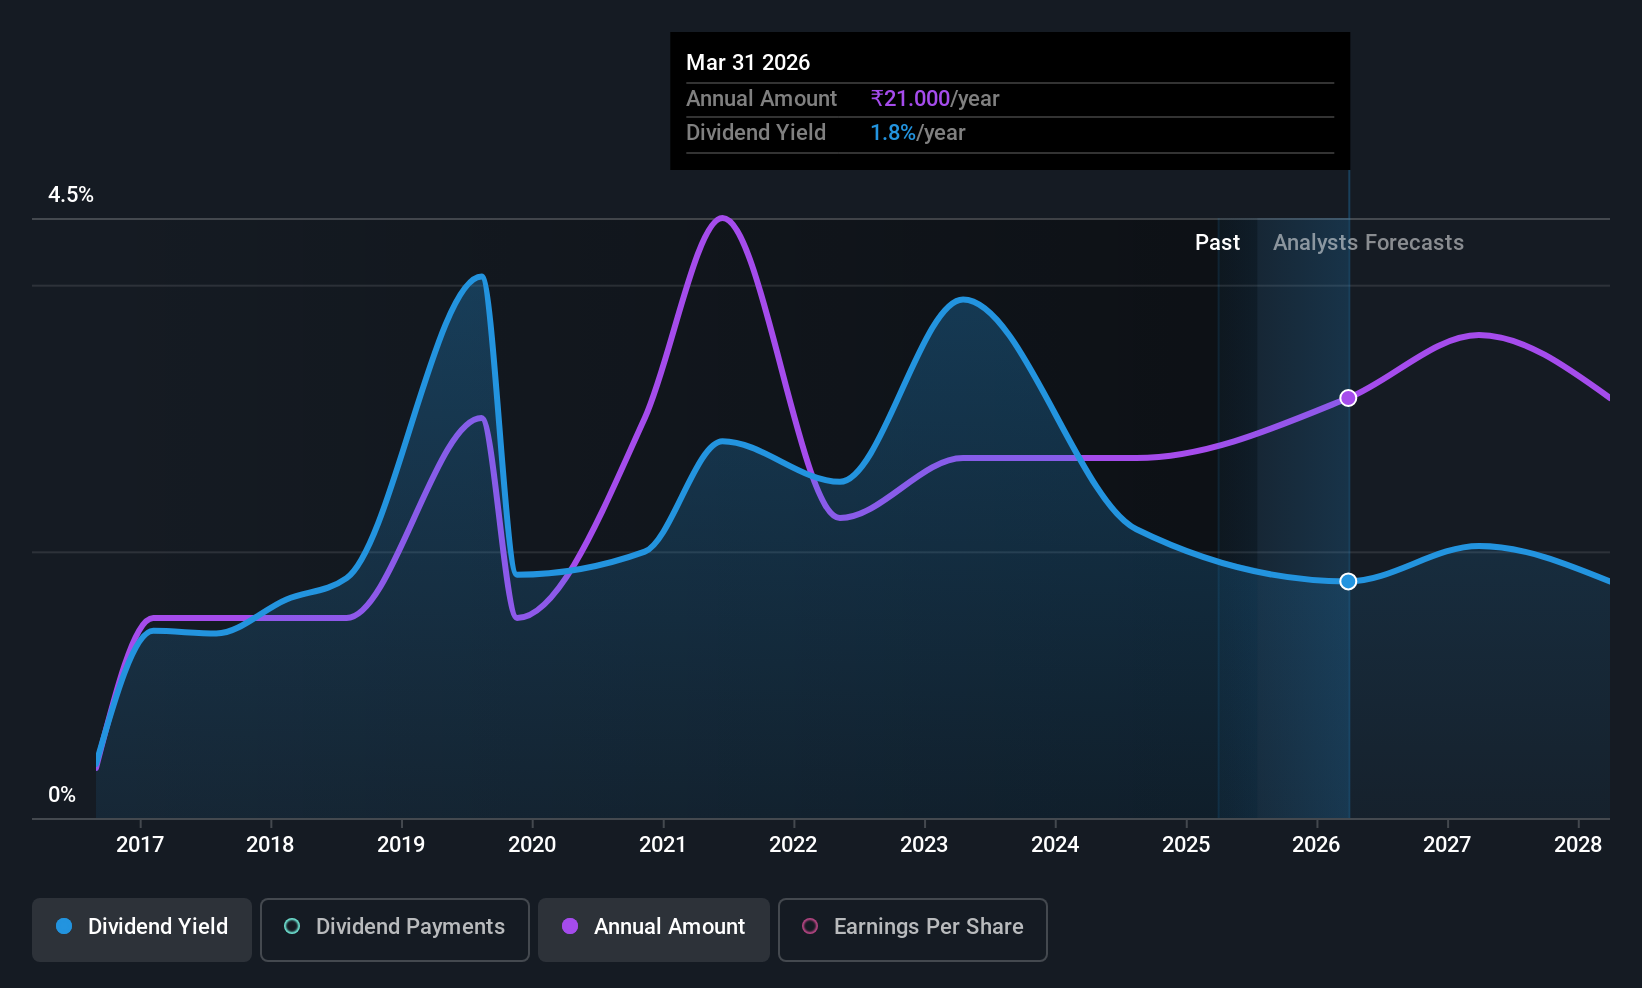Viewport: 1642px width, 988px height.
Task: Click the Analysts Forecasts label
Action: [1368, 242]
